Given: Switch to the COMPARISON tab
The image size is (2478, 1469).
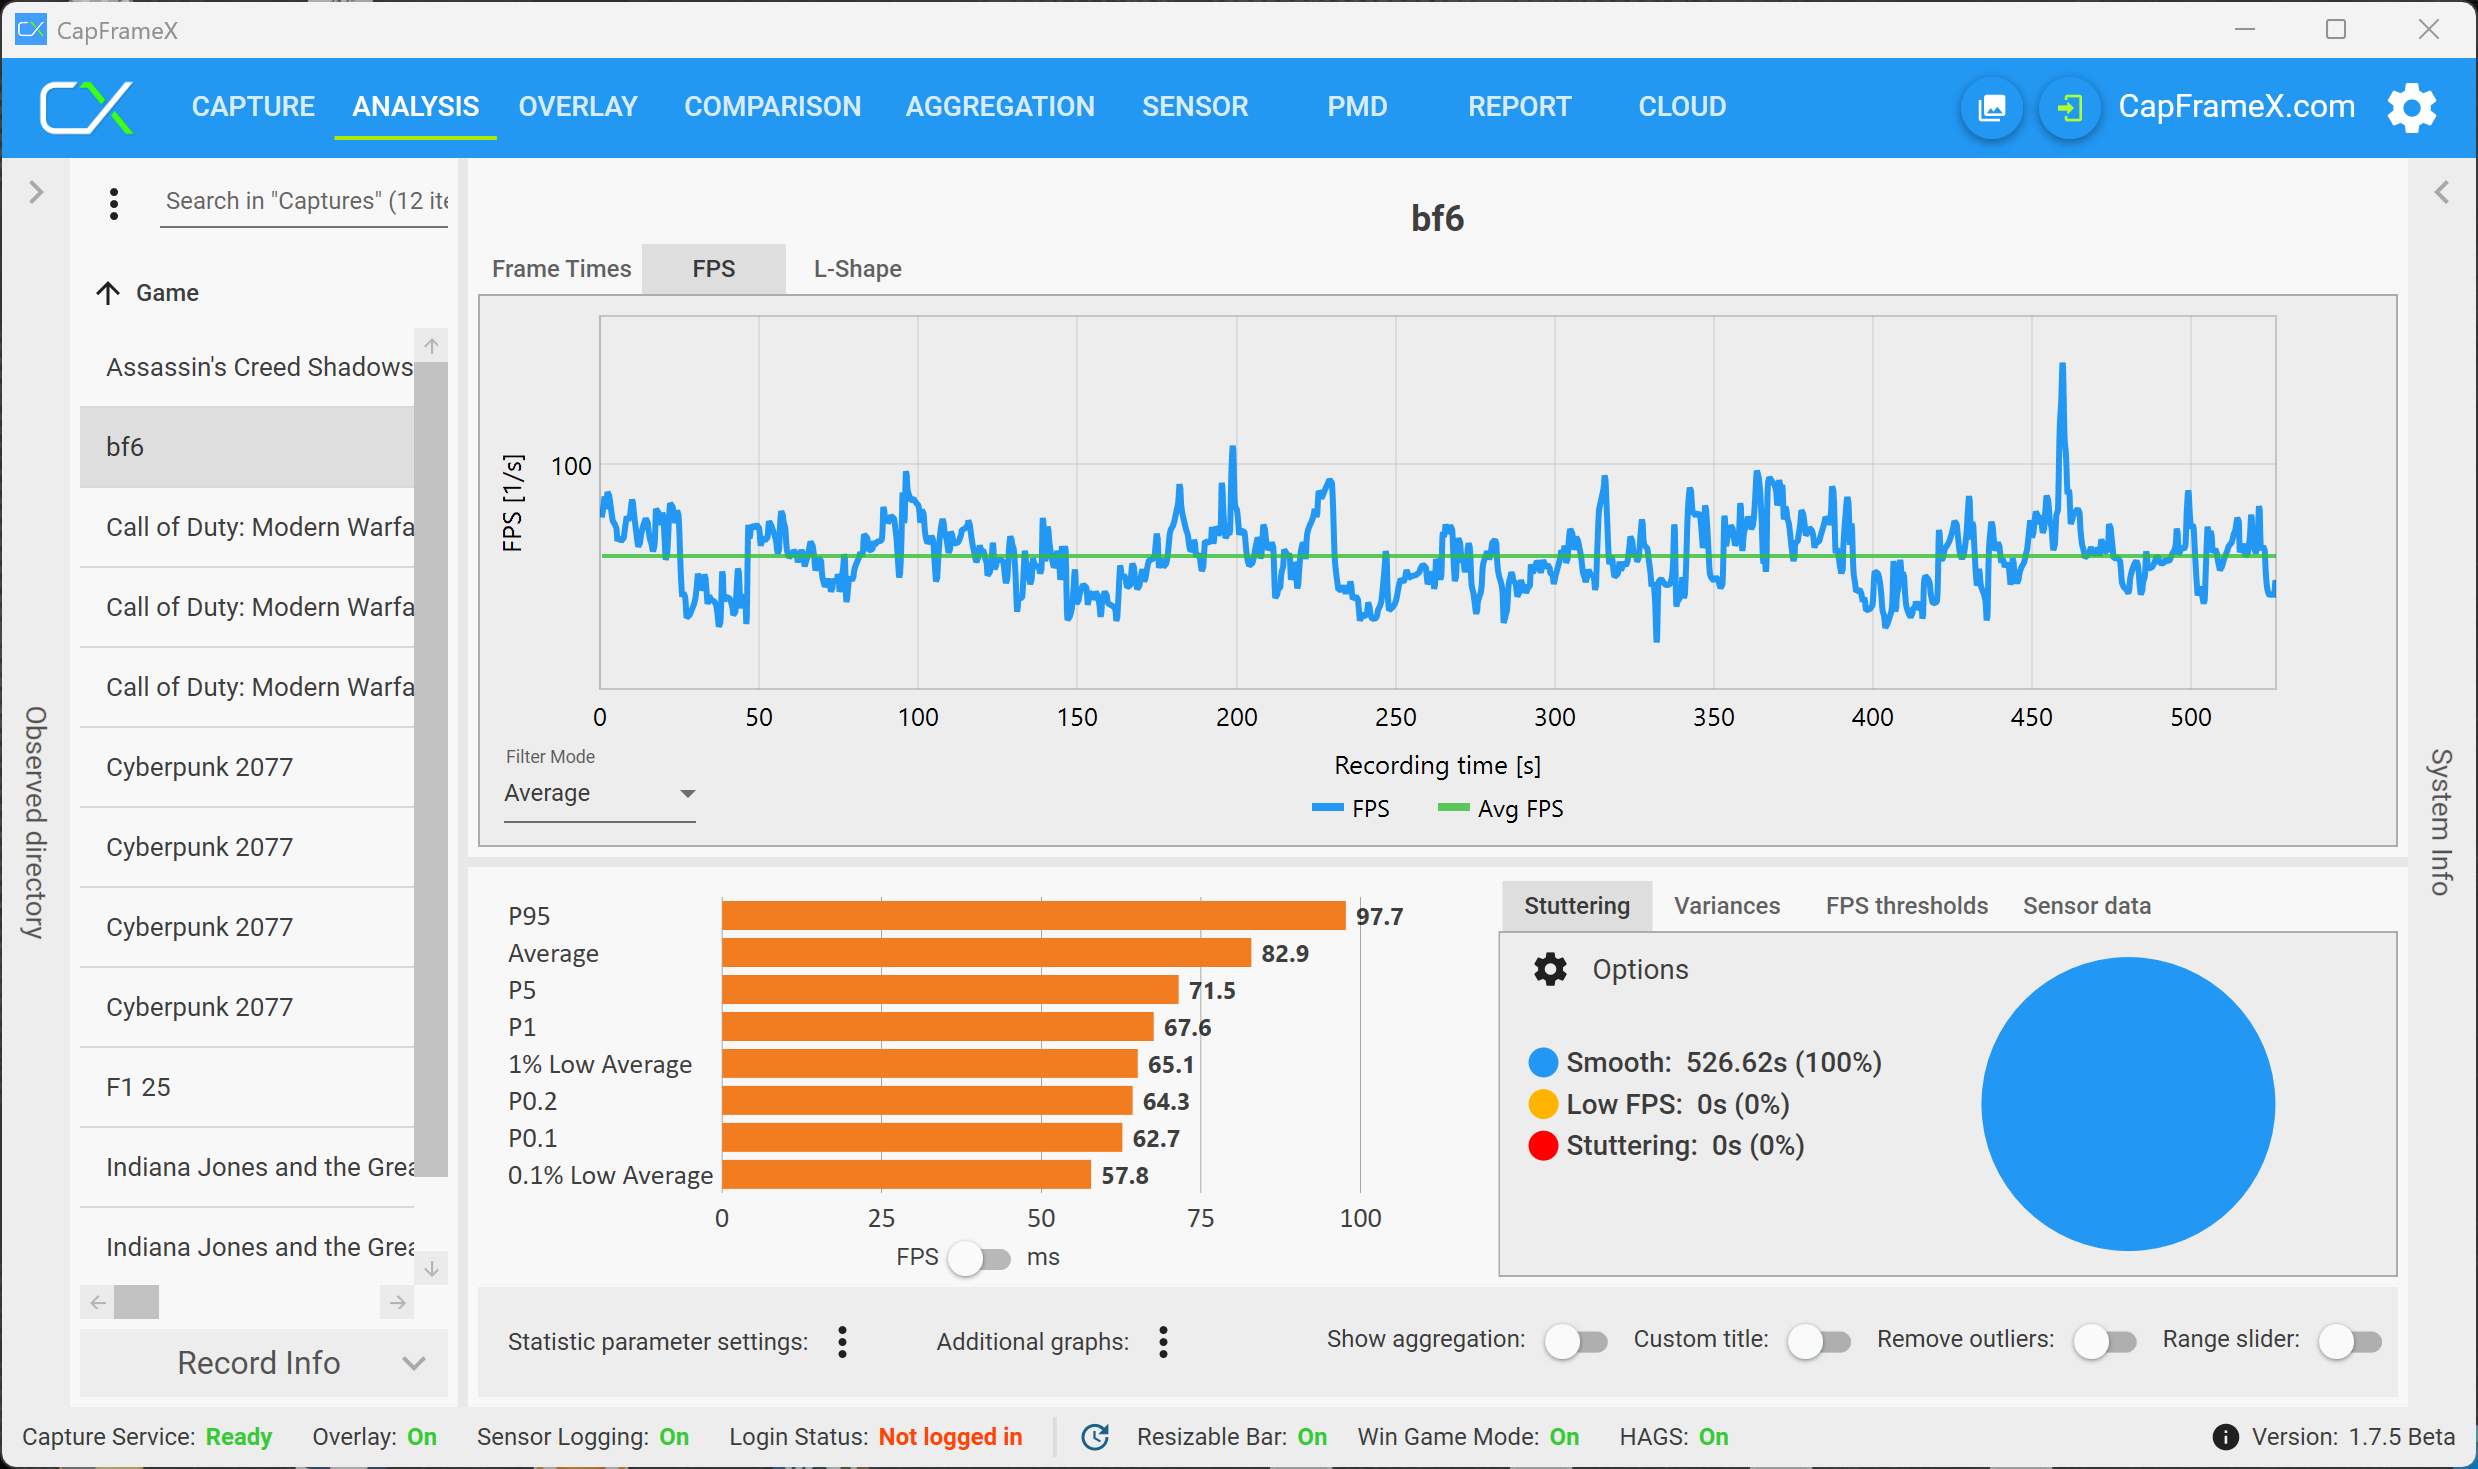Looking at the screenshot, I should (x=772, y=106).
